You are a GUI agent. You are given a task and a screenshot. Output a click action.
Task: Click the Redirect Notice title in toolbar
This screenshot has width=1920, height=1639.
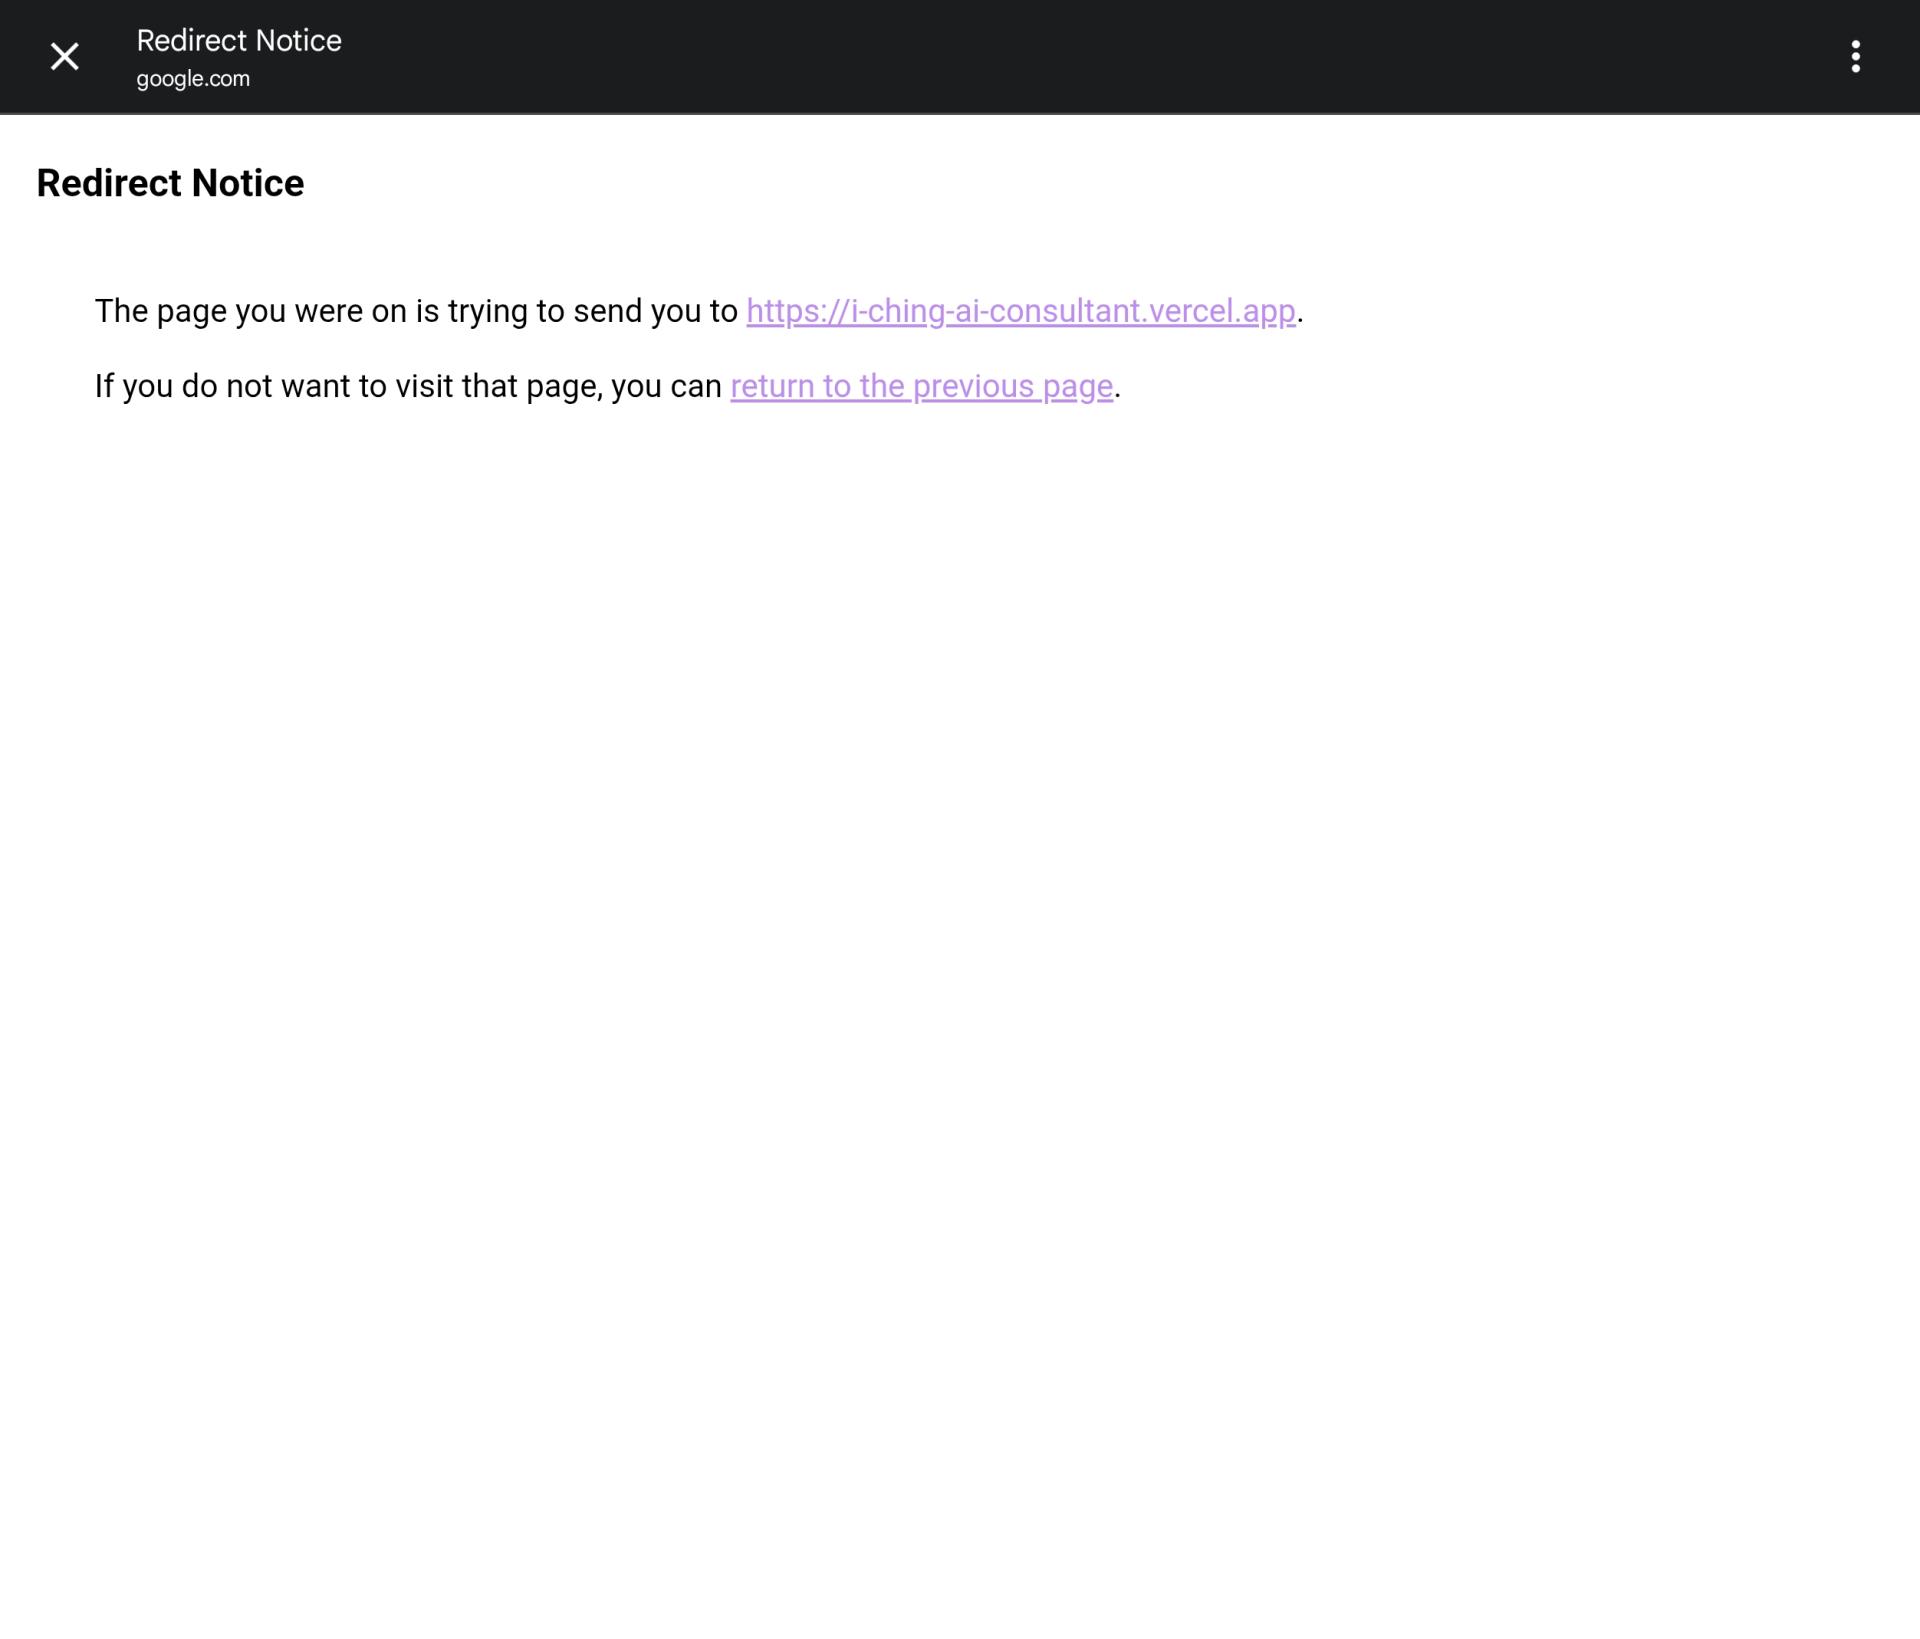pyautogui.click(x=239, y=41)
